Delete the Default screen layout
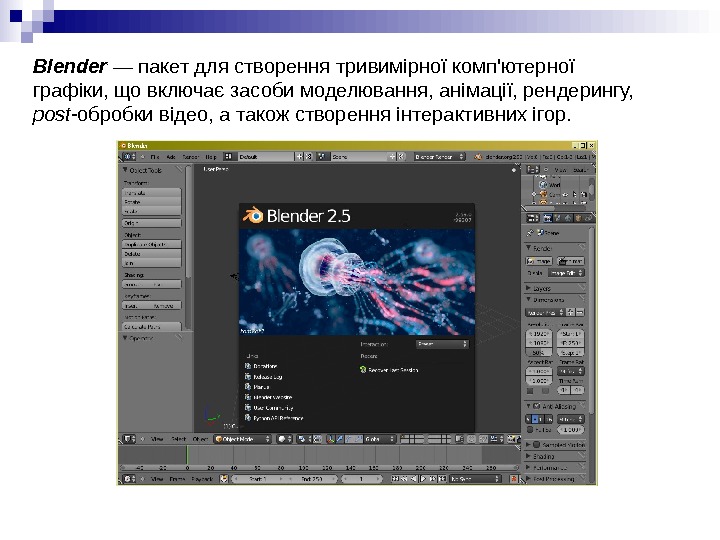Viewport: 720px width, 540px height. click(x=309, y=157)
